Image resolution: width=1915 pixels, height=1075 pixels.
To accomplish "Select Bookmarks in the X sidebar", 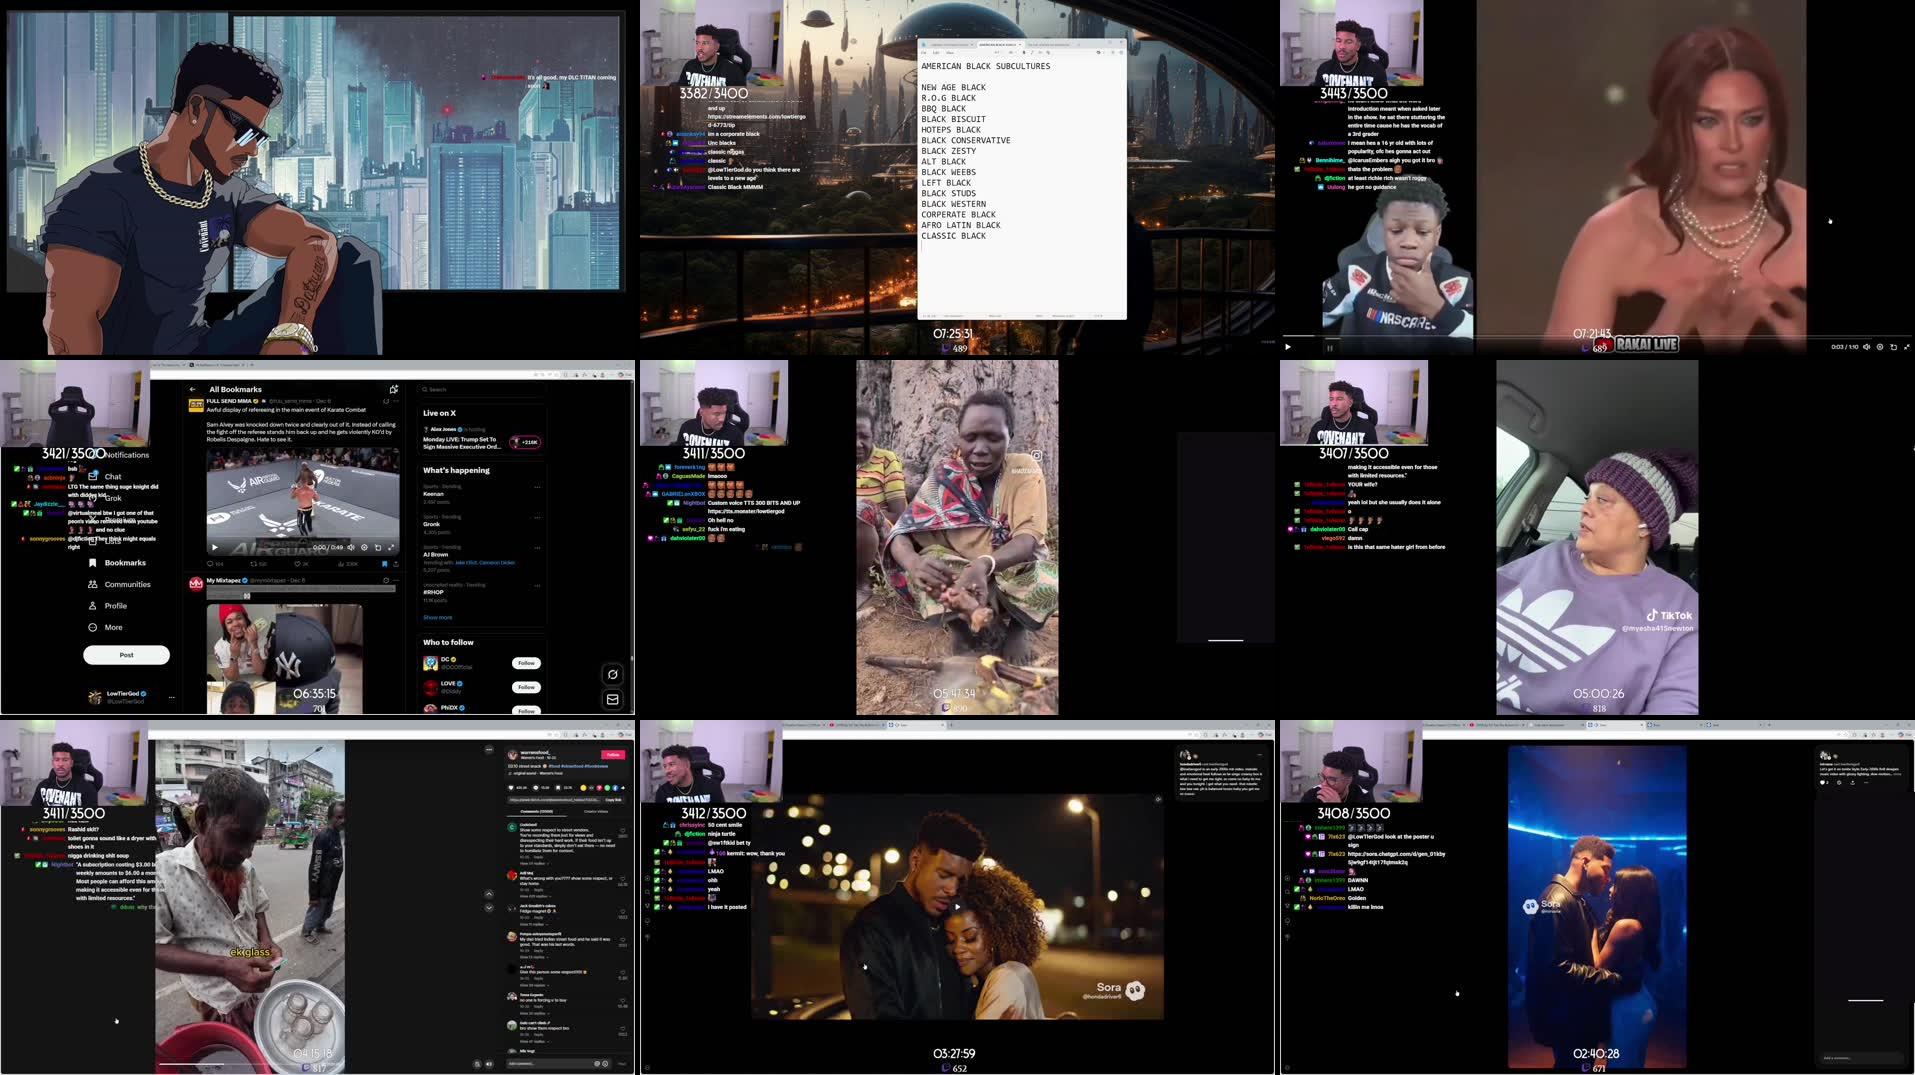I will tap(125, 563).
